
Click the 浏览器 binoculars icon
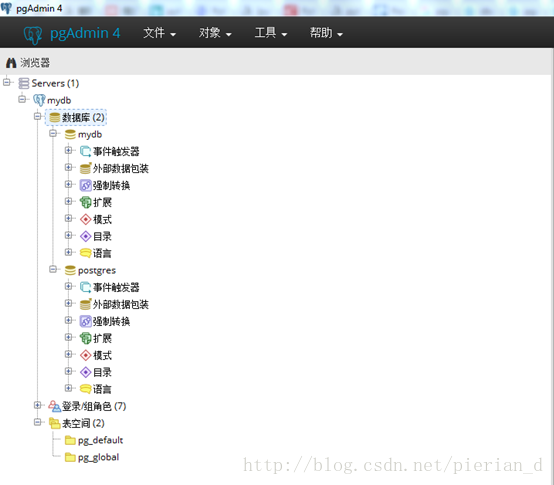coord(11,63)
